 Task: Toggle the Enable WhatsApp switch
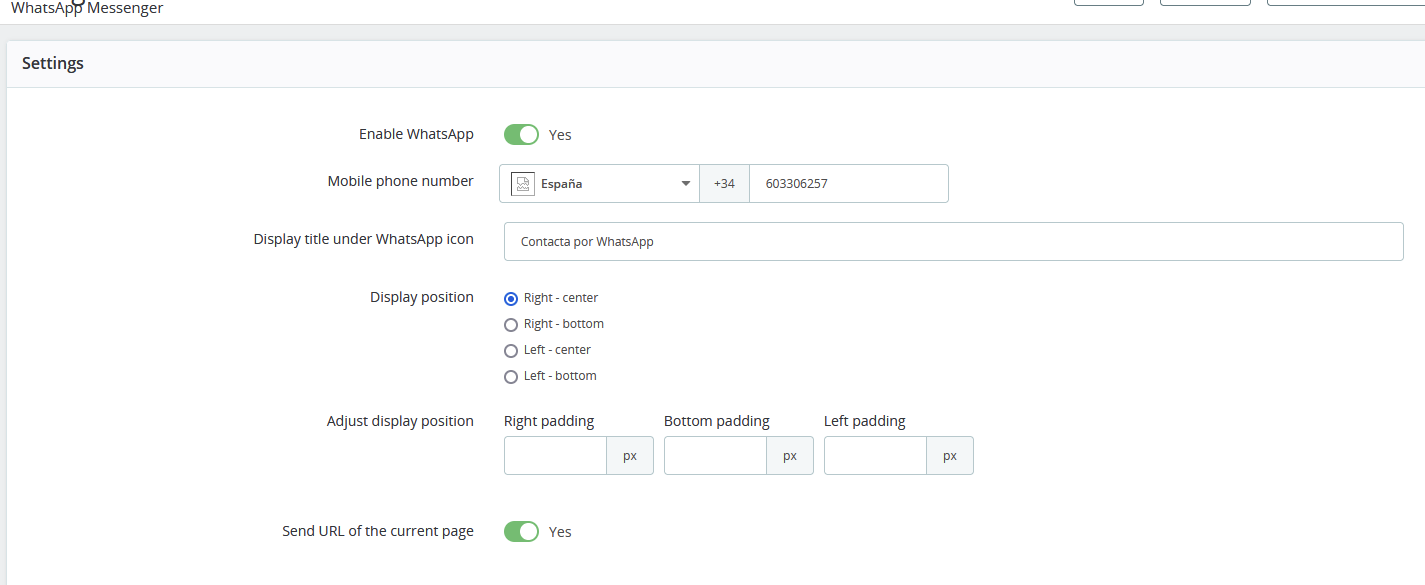[521, 134]
